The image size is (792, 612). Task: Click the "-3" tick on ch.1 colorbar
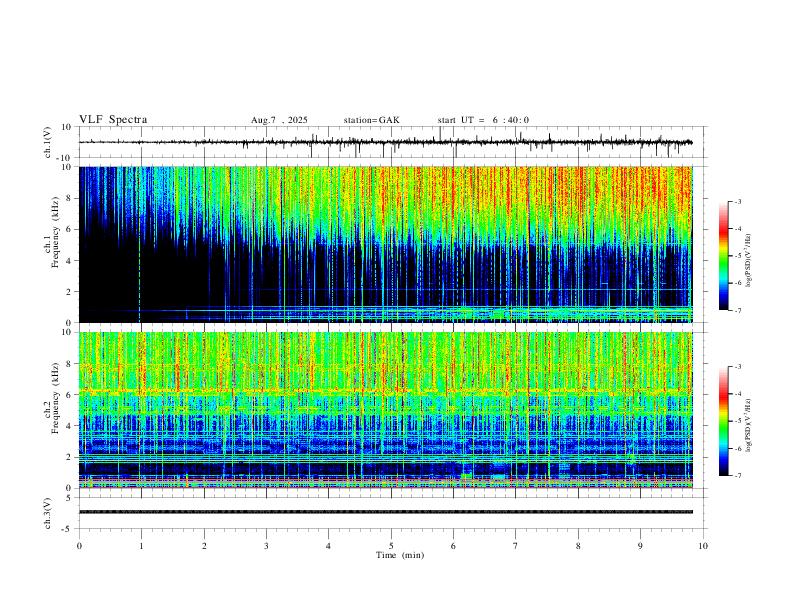click(x=737, y=201)
